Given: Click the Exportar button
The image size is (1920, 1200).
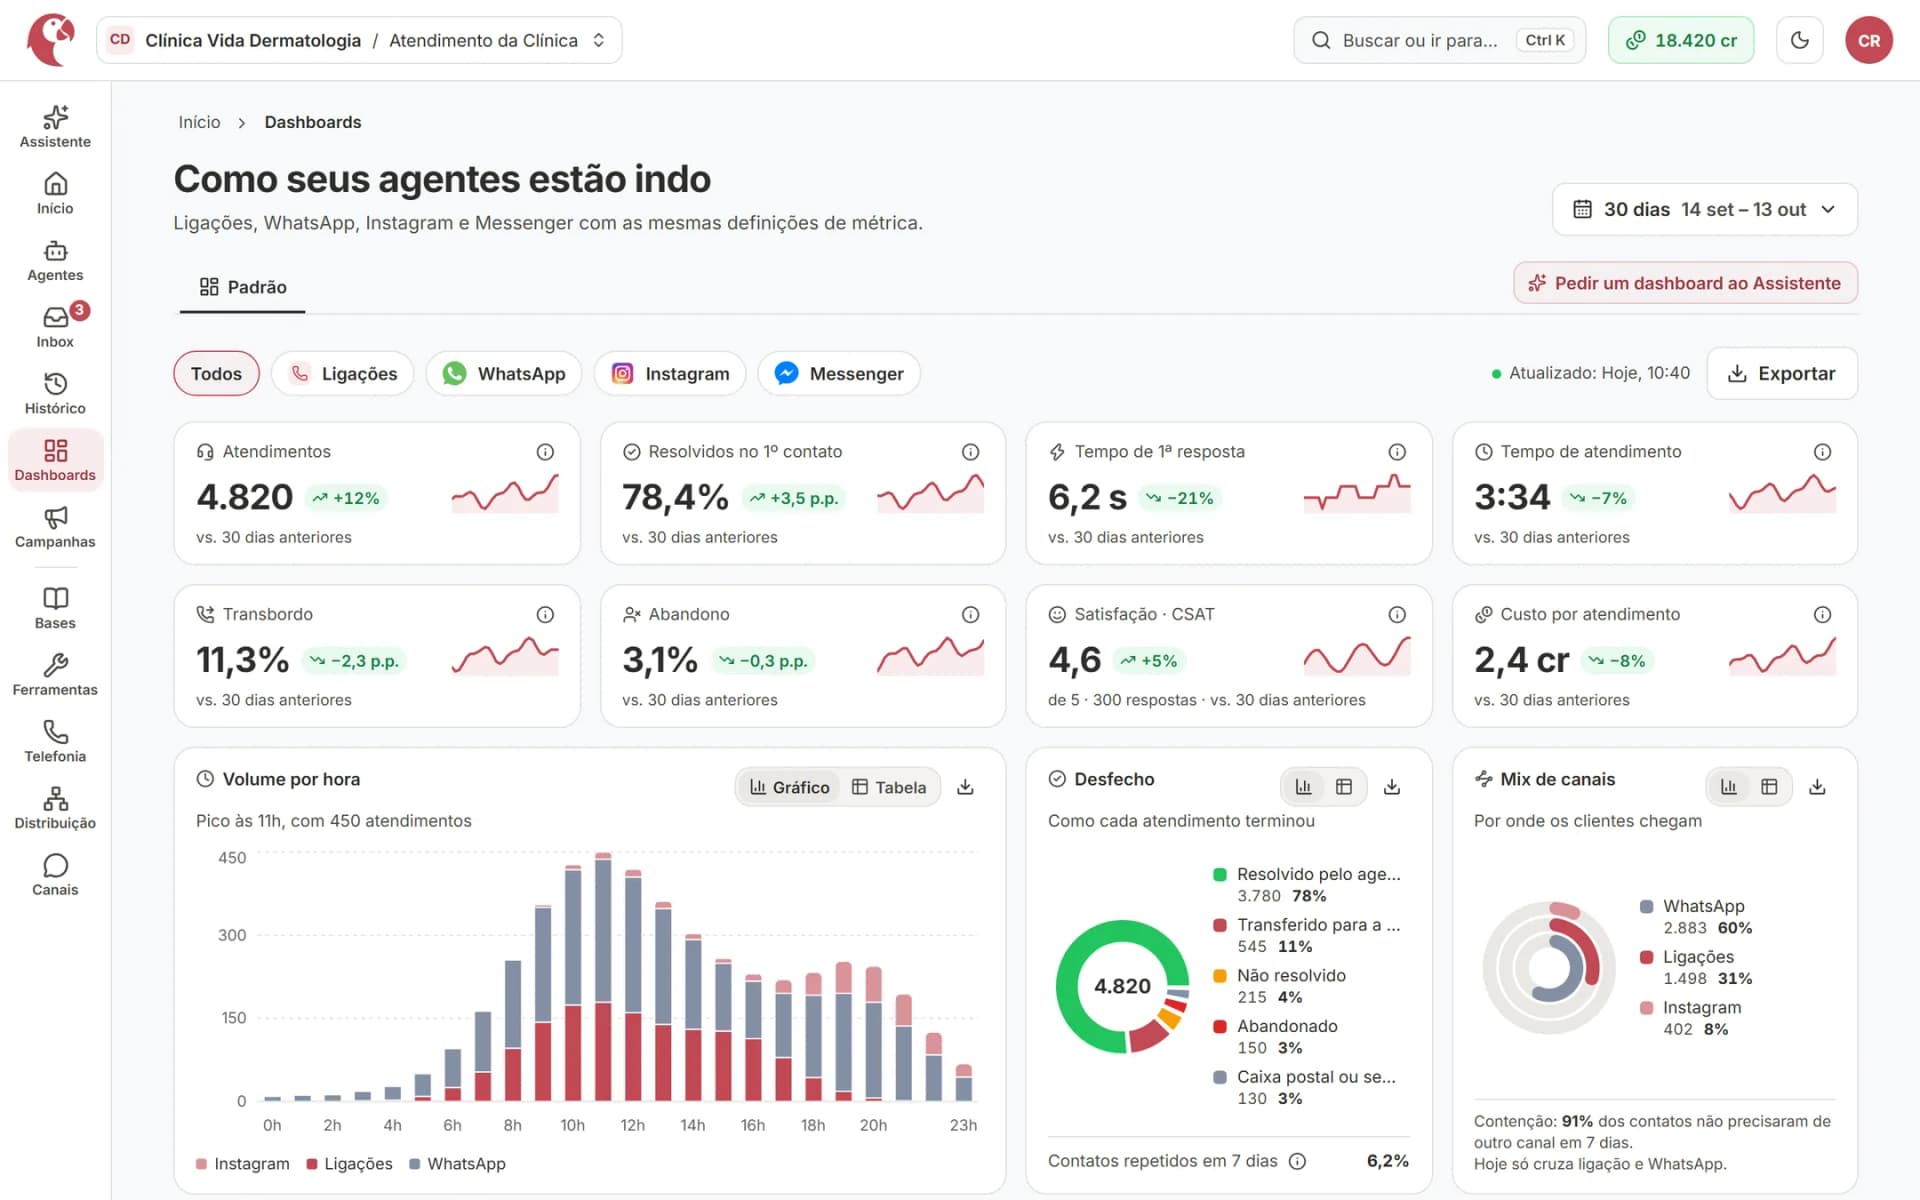Looking at the screenshot, I should pyautogui.click(x=1782, y=373).
